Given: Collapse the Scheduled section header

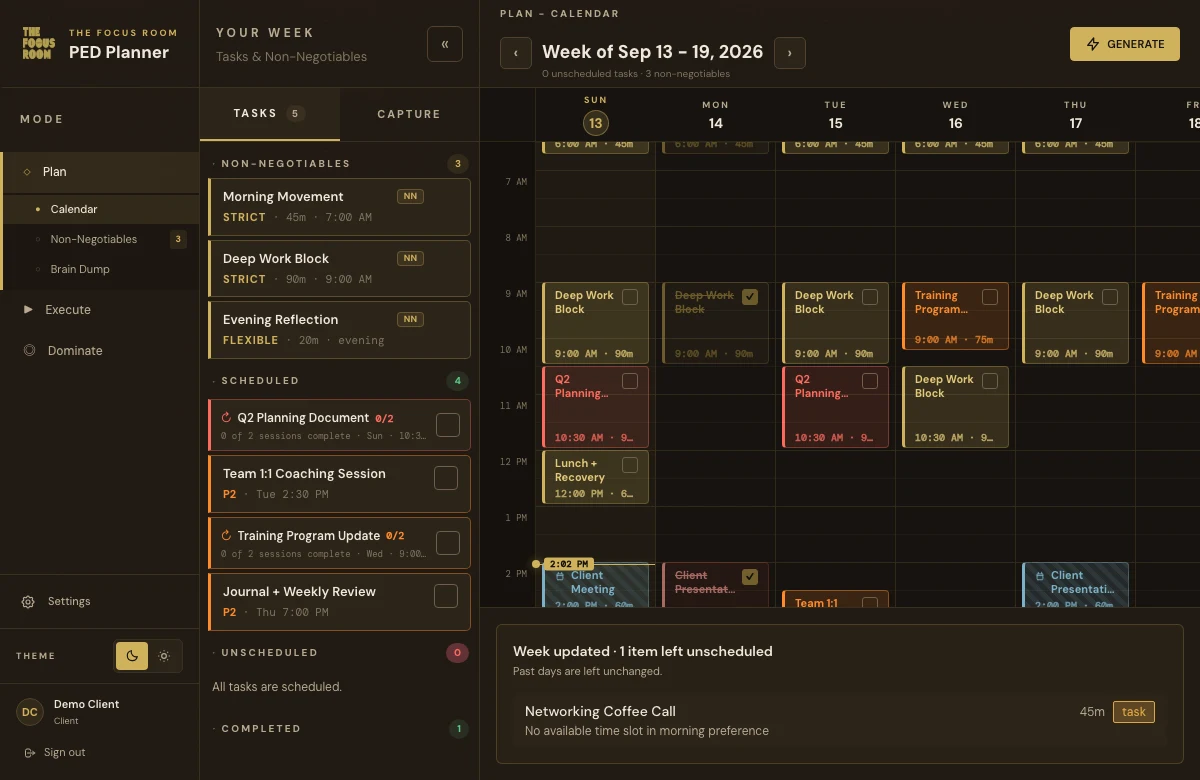Looking at the screenshot, I should point(339,381).
